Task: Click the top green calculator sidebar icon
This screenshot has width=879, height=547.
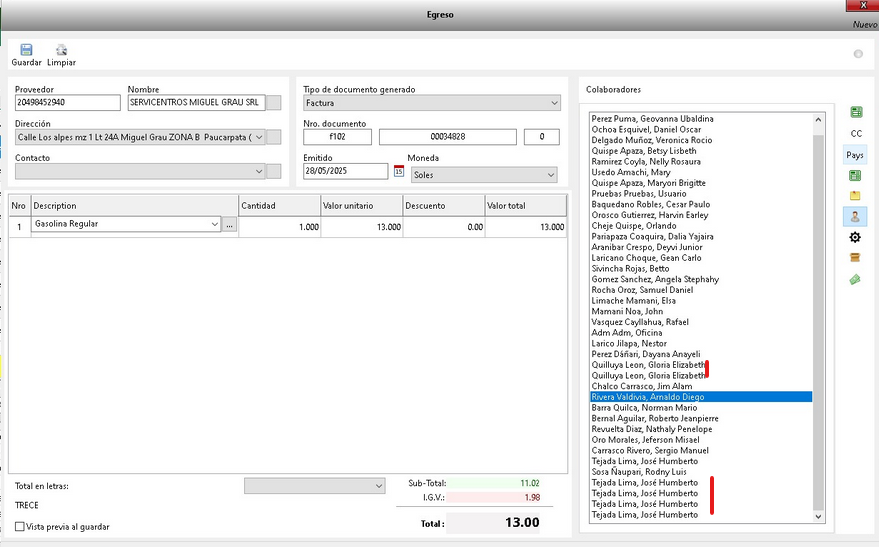Action: 855,112
